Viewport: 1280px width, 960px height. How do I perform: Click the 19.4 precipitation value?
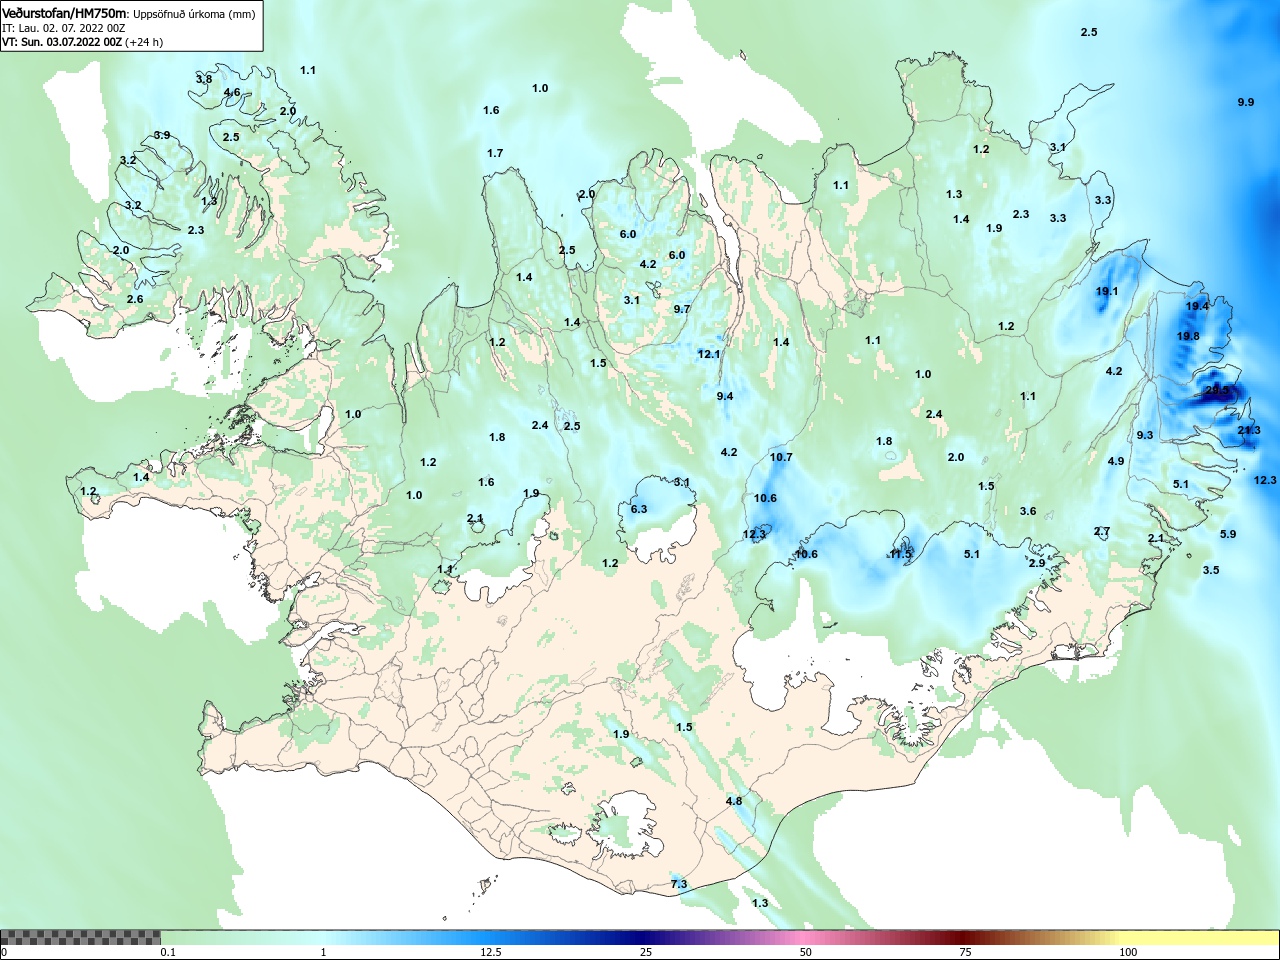pos(1197,306)
